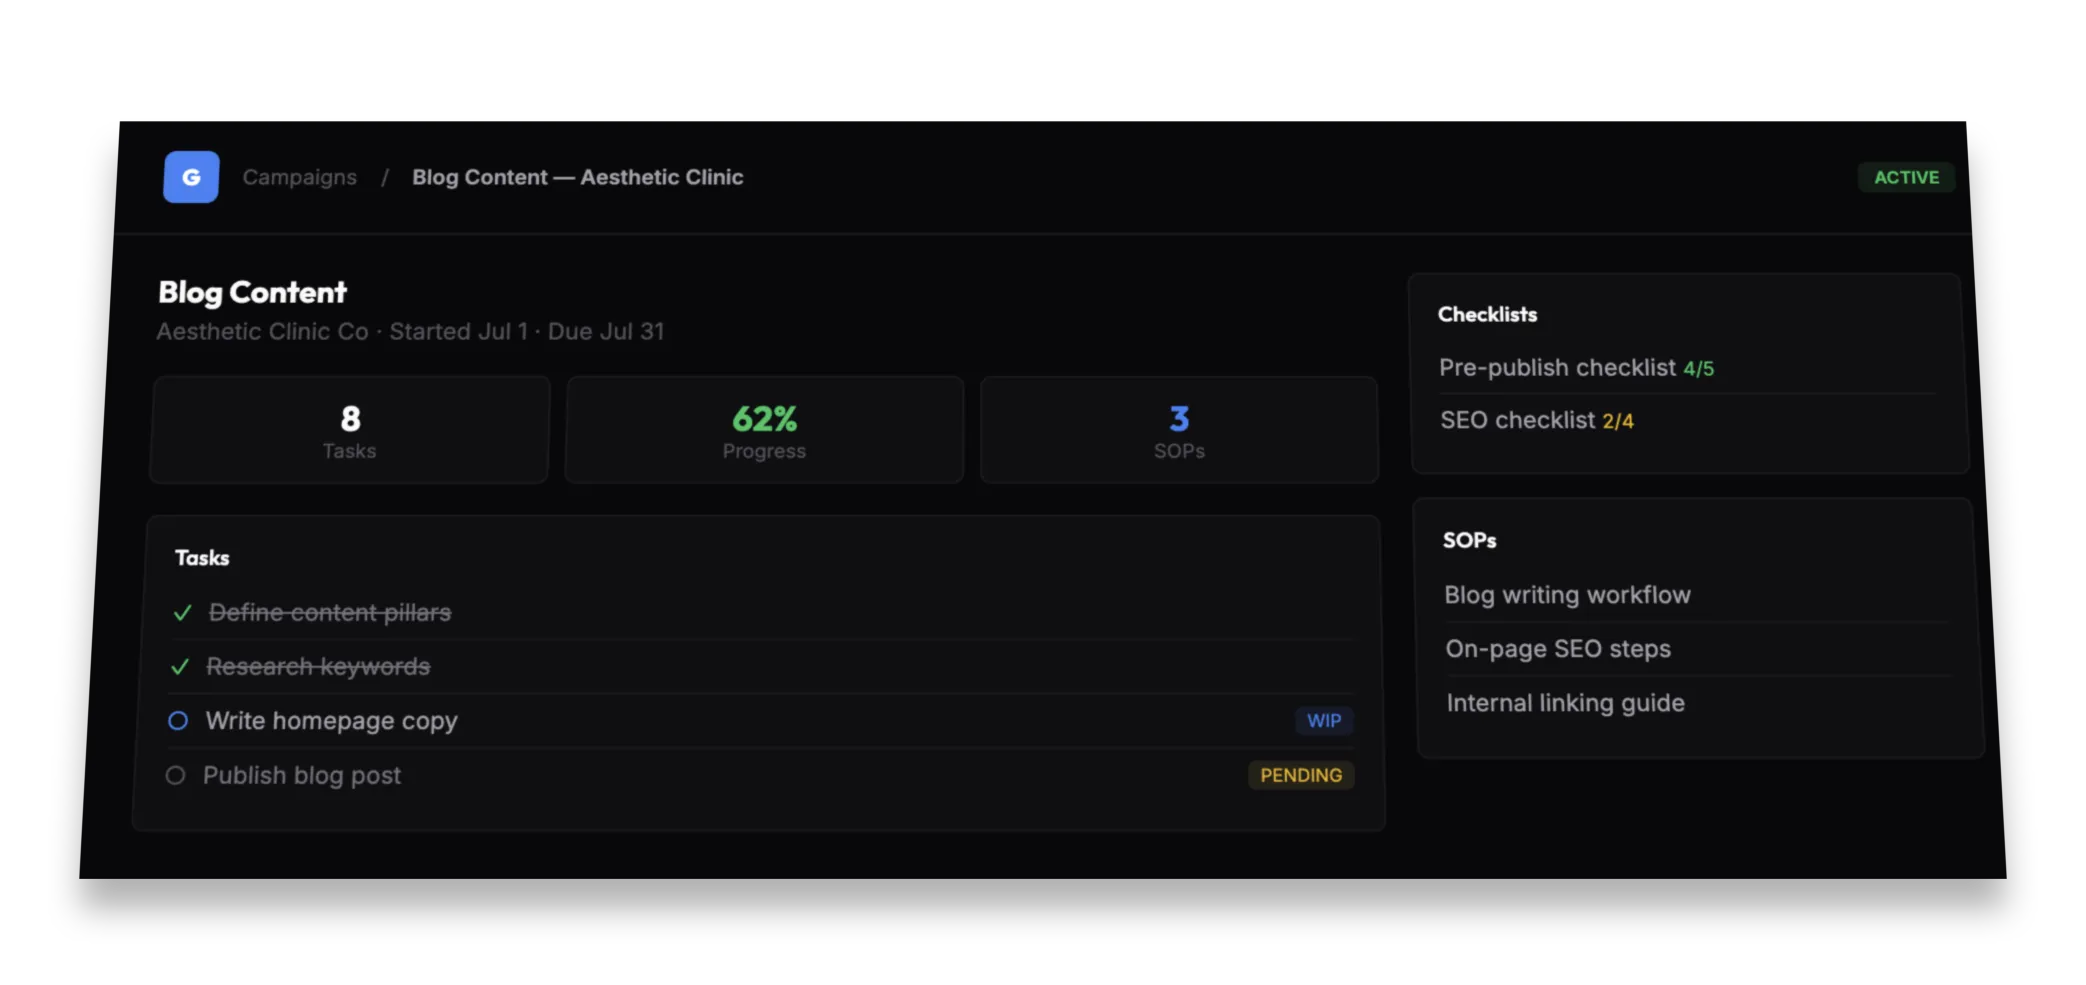Click the Checklists panel heading
The image size is (2086, 985).
pos(1487,314)
